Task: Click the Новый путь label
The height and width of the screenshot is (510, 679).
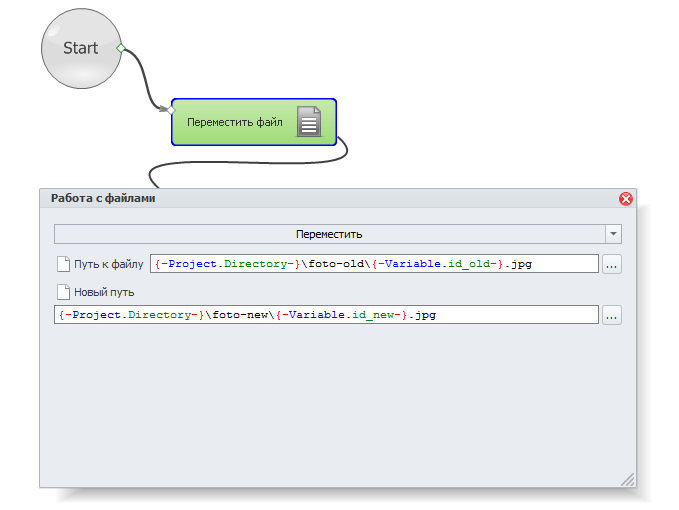Action: (104, 292)
